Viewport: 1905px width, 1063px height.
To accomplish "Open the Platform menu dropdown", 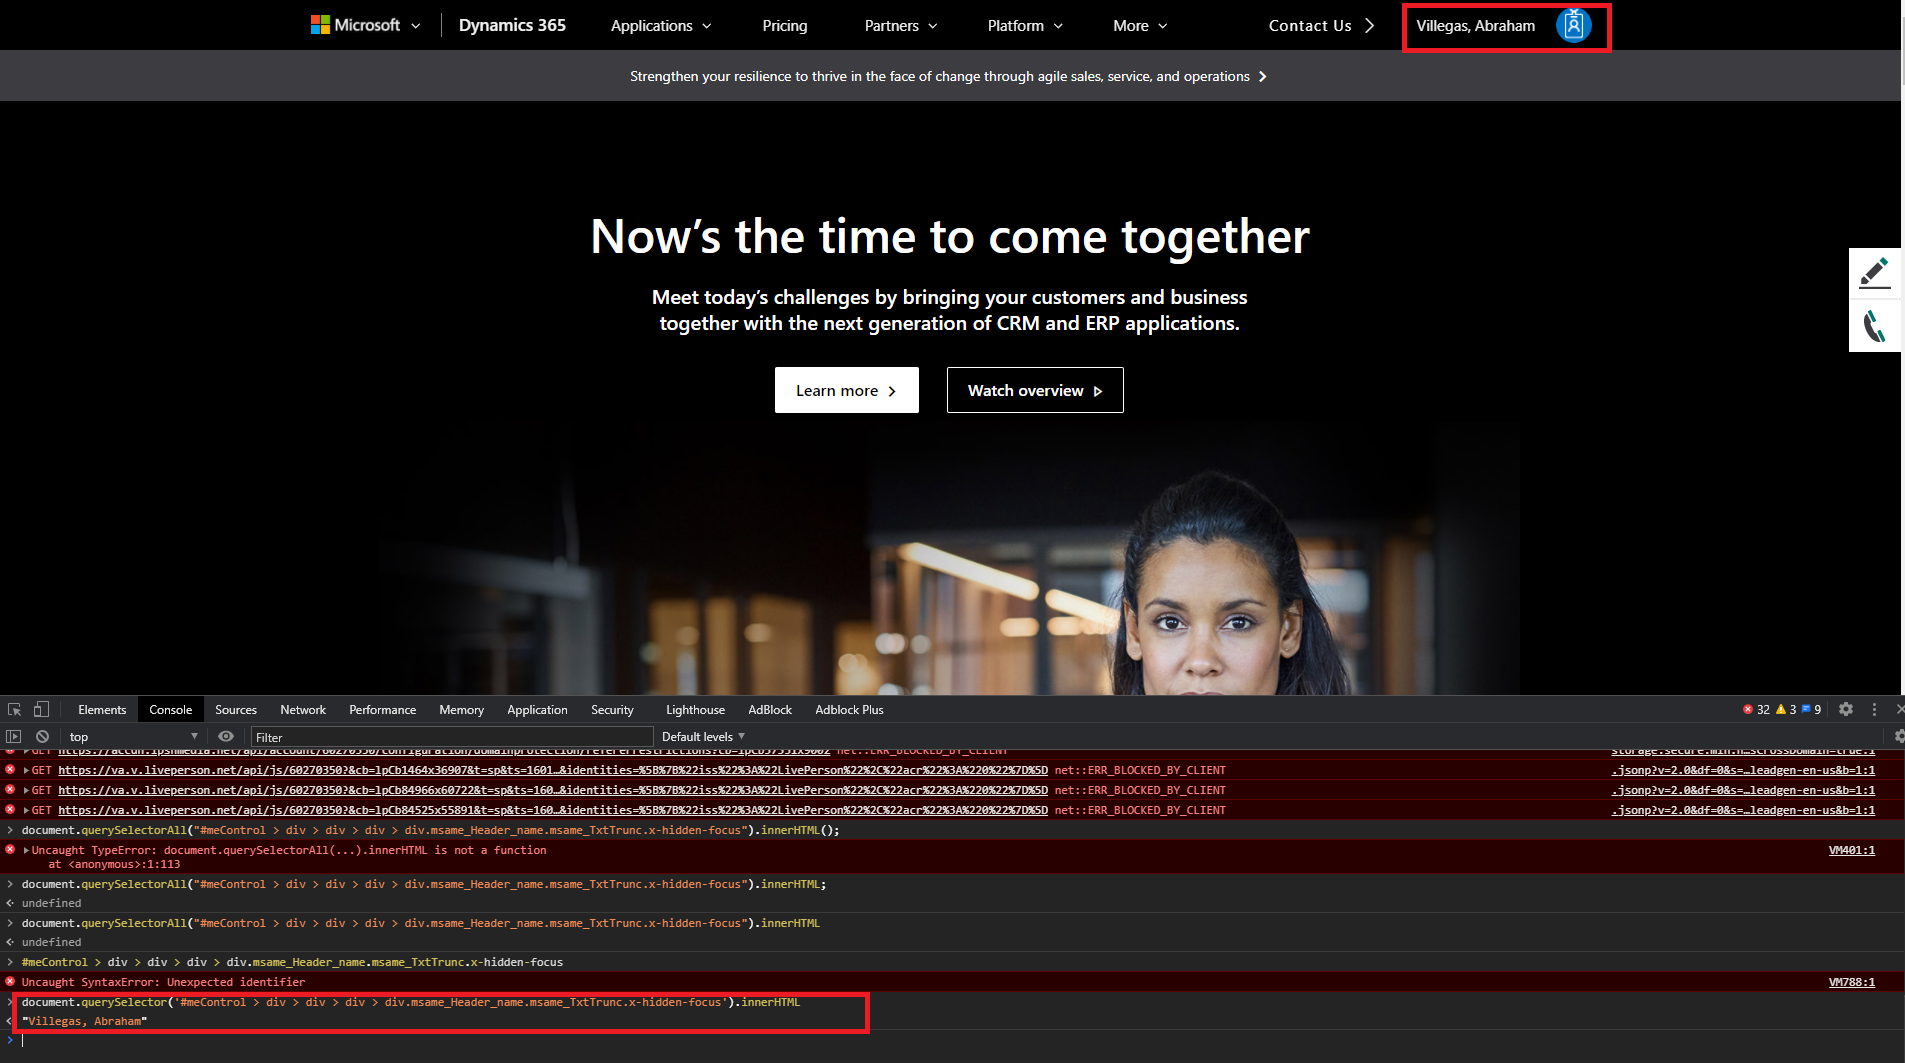I will (x=1025, y=26).
